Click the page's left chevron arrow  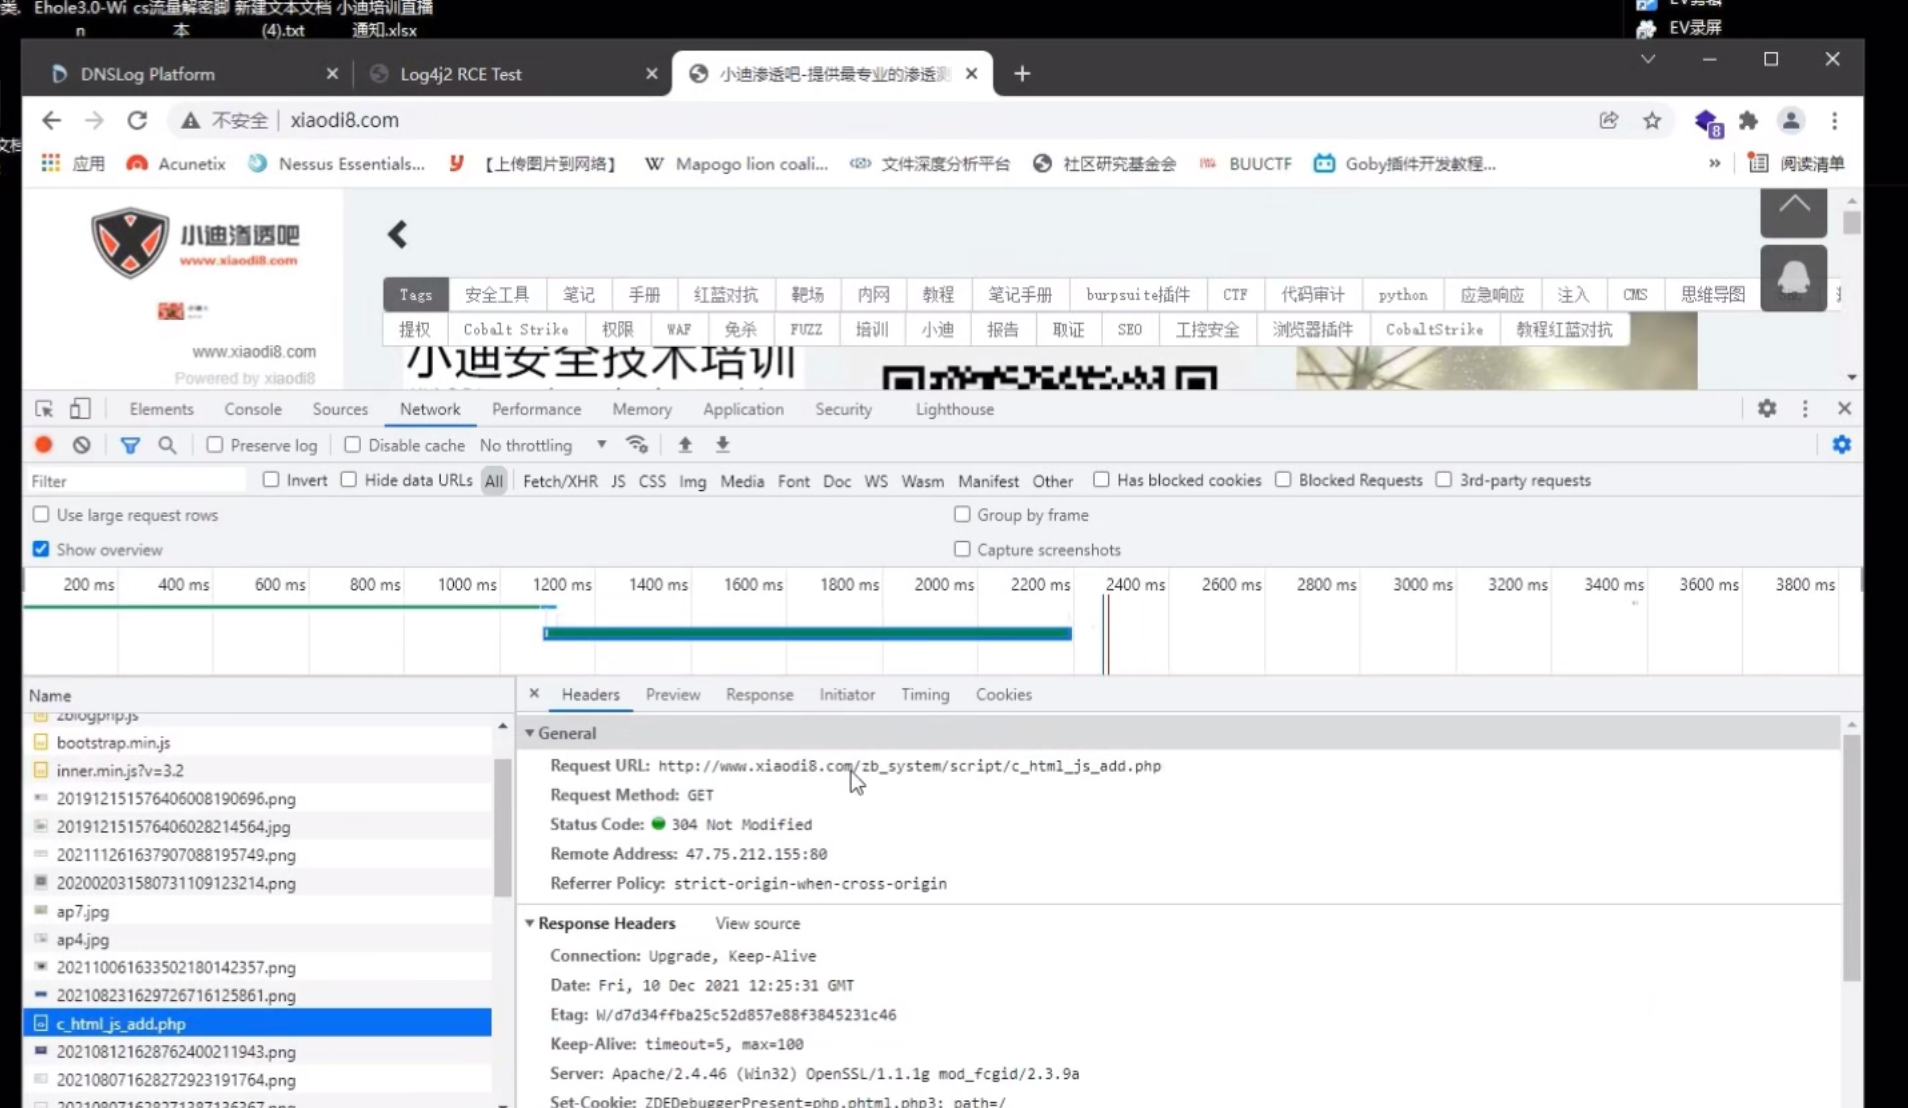(x=397, y=234)
